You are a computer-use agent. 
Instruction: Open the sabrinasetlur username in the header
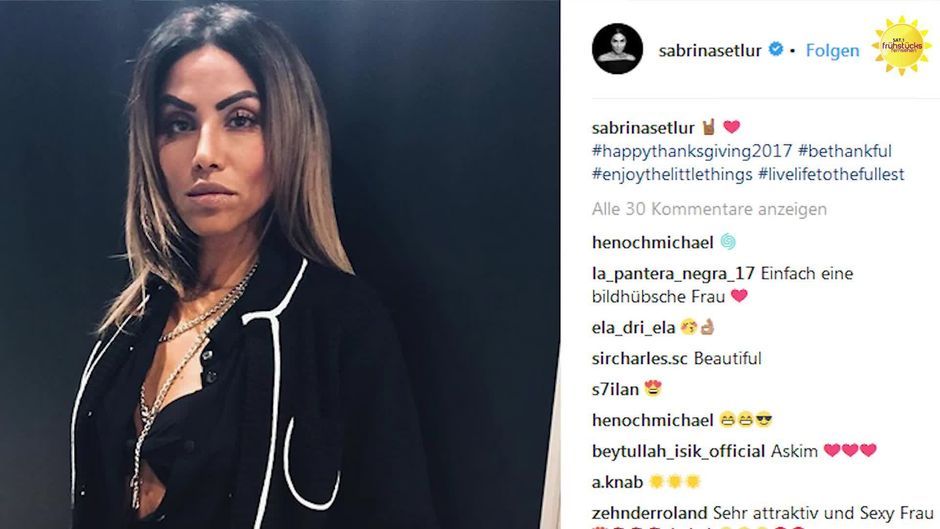coord(710,50)
